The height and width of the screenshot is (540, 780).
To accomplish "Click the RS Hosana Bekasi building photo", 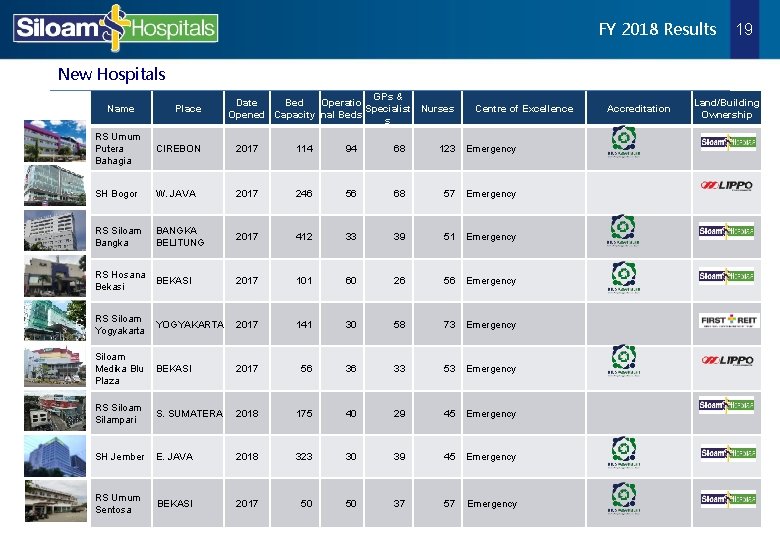I will tap(55, 276).
